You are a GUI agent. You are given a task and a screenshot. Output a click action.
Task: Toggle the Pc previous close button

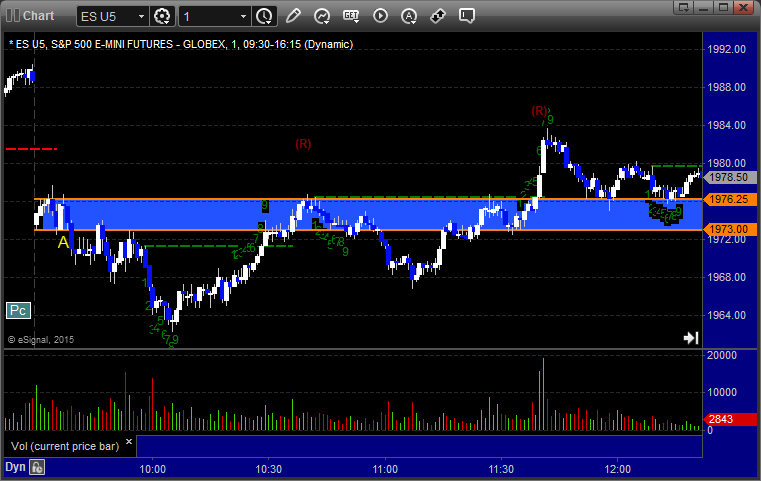coord(18,311)
